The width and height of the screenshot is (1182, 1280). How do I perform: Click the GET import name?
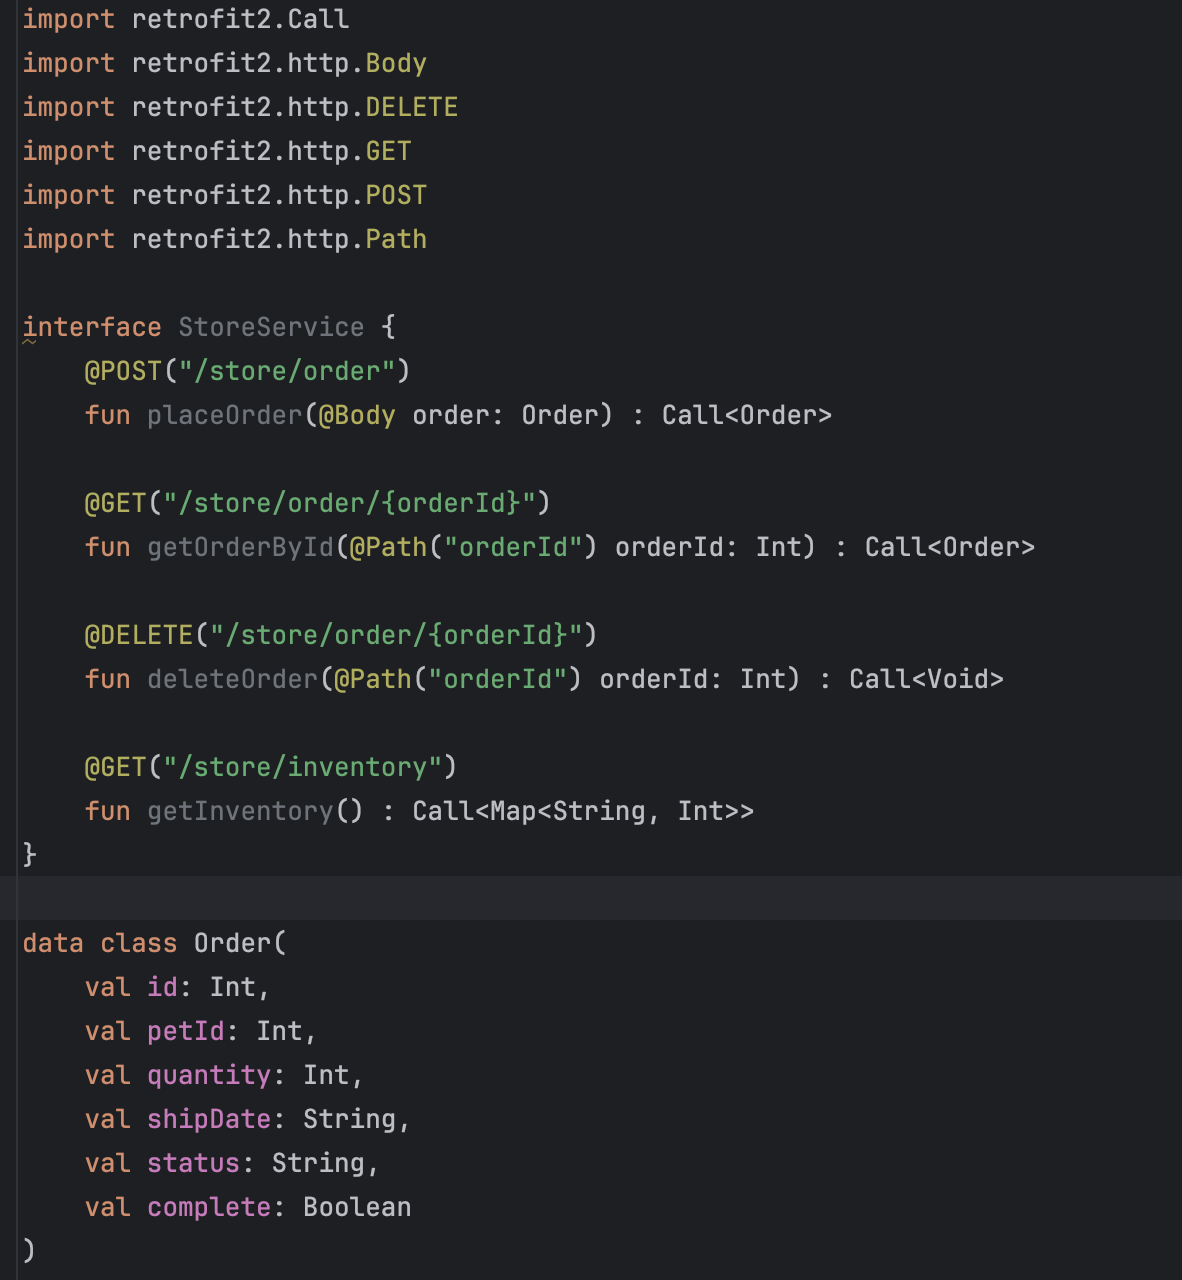pos(388,151)
